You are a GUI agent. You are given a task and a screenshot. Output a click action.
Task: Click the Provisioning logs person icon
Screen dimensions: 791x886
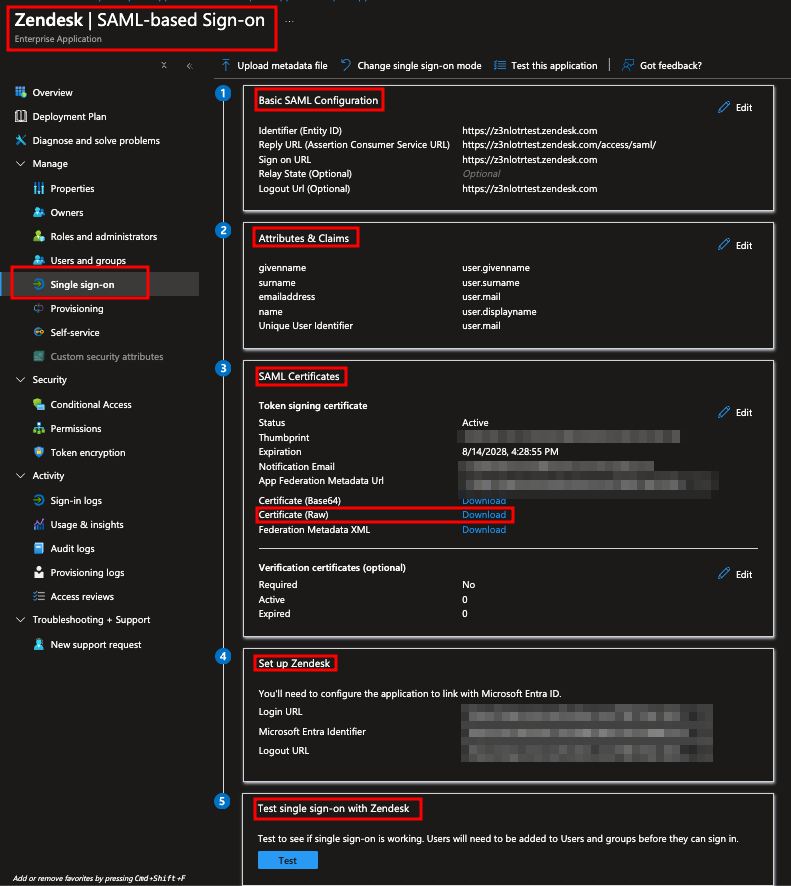pos(39,572)
